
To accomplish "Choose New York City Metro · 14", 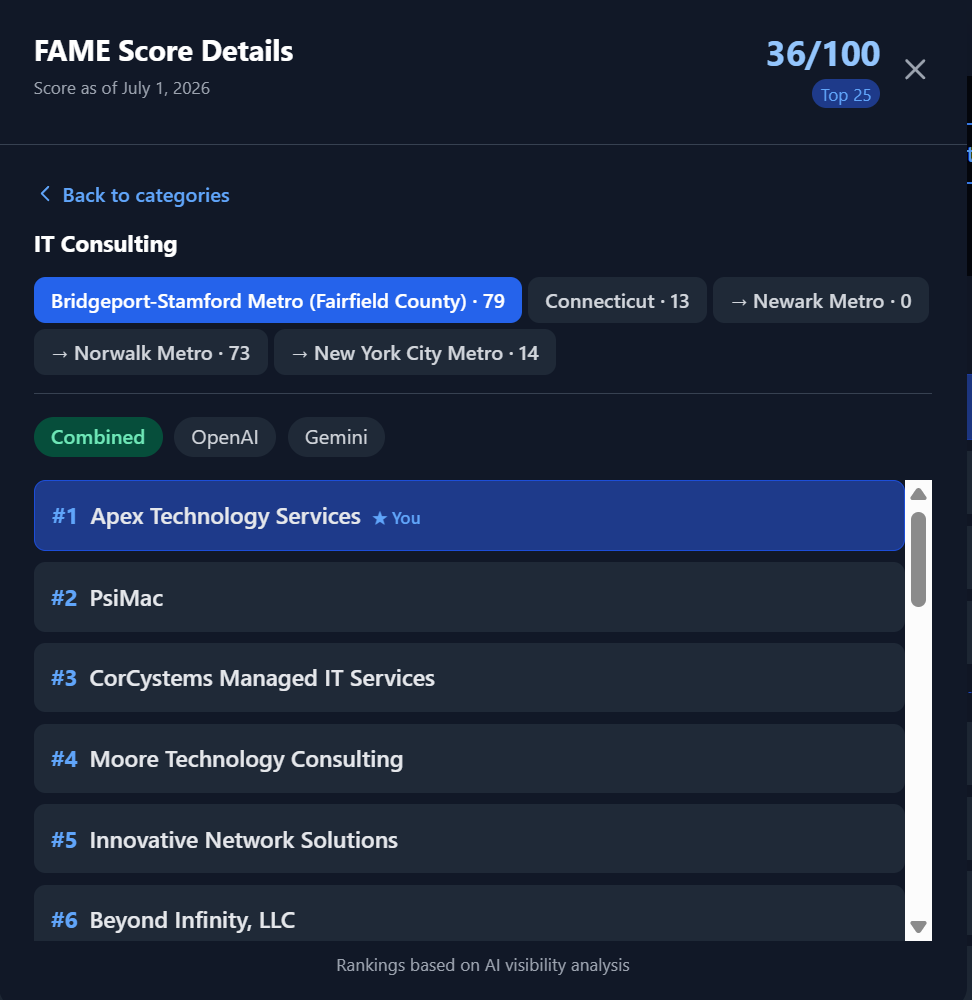I will tap(415, 353).
